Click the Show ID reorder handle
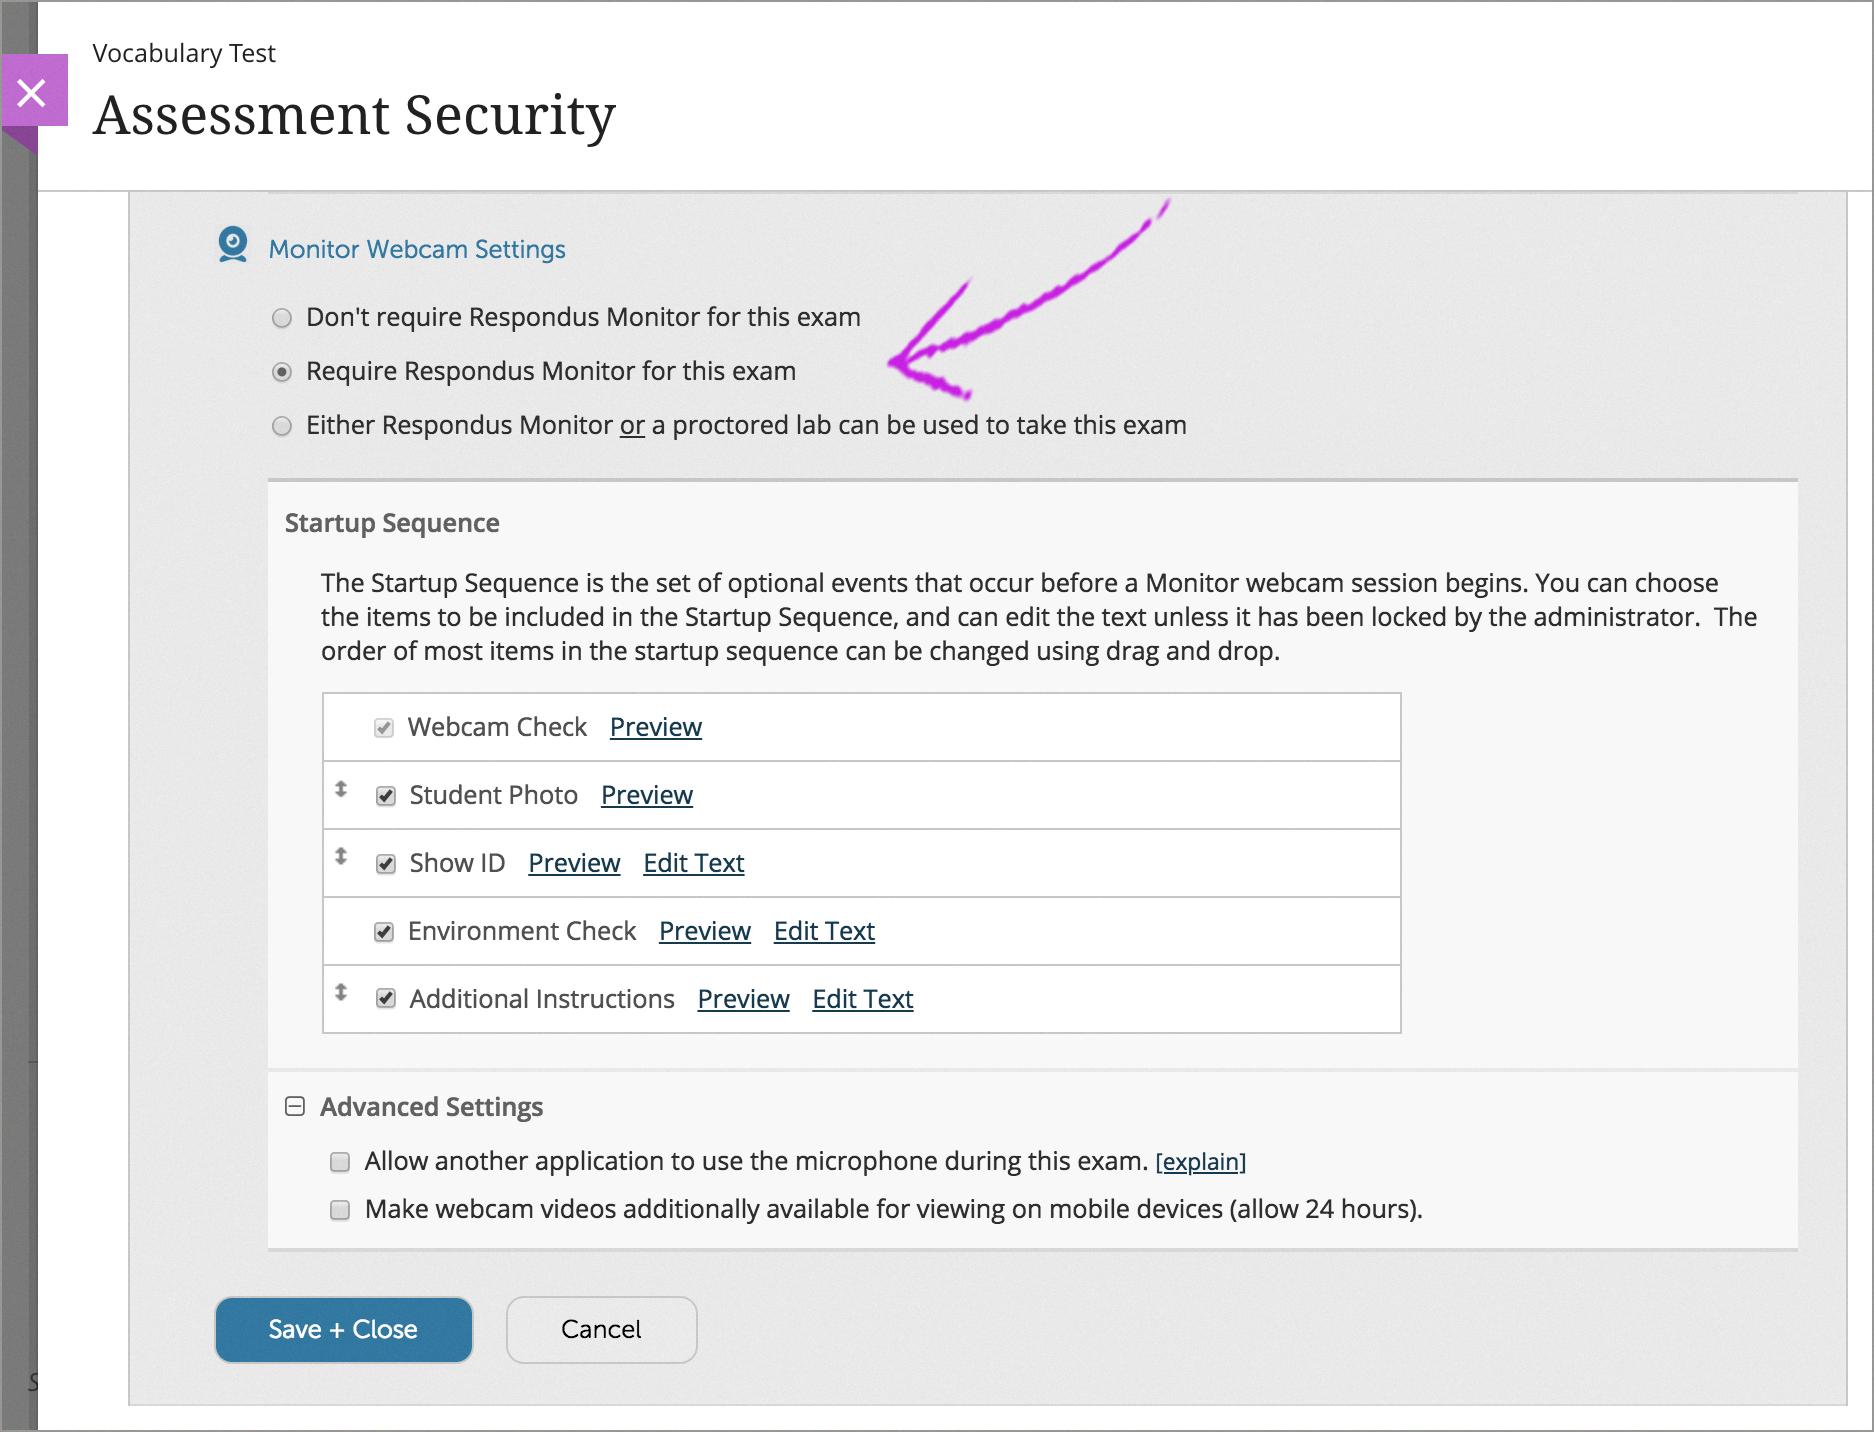Screen dimensions: 1874x1432 [341, 857]
